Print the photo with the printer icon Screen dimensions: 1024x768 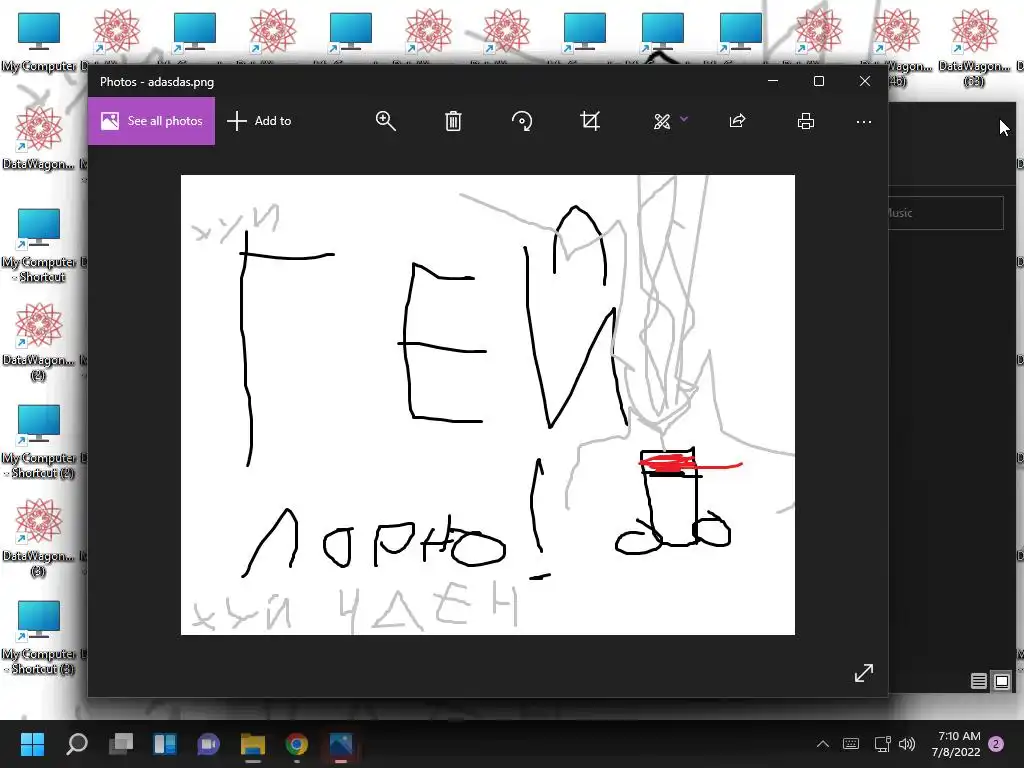(x=806, y=121)
